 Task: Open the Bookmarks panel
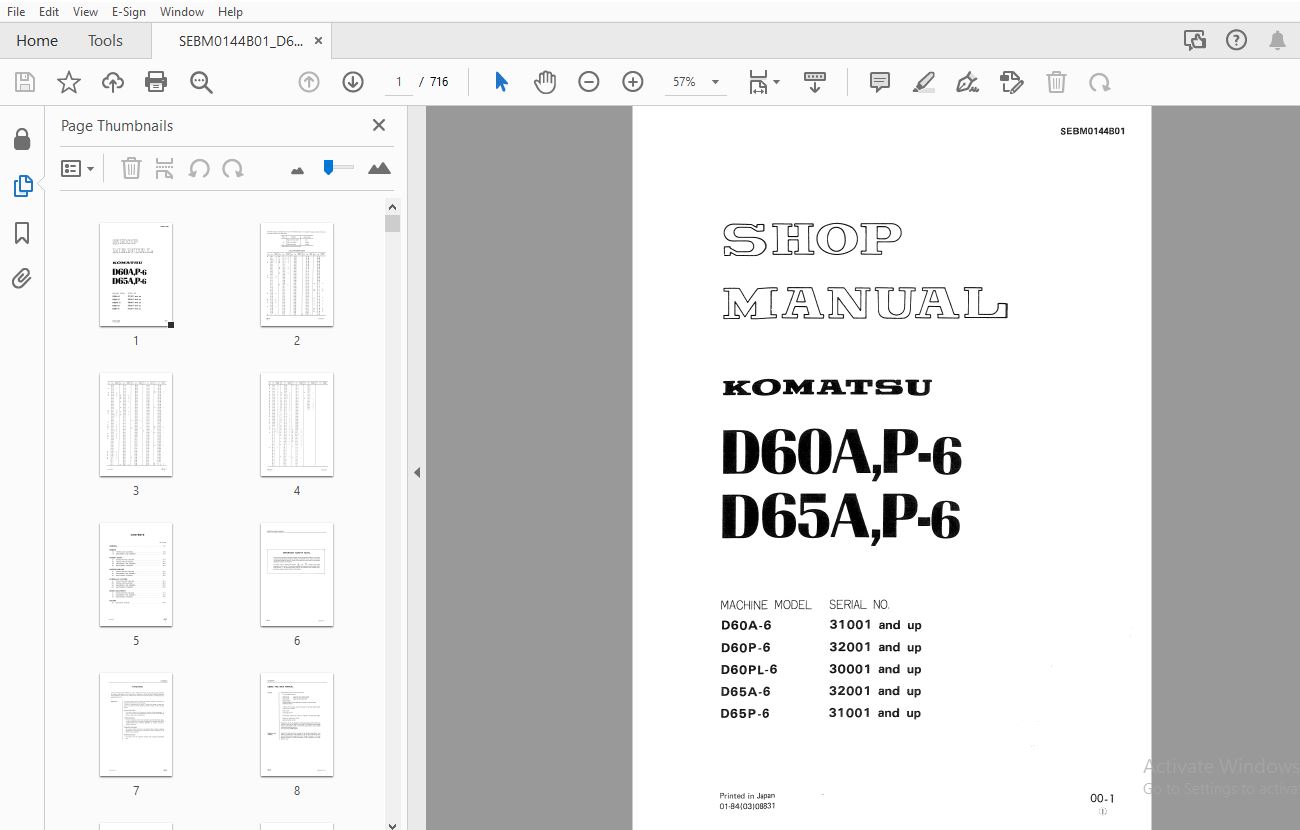click(x=22, y=233)
